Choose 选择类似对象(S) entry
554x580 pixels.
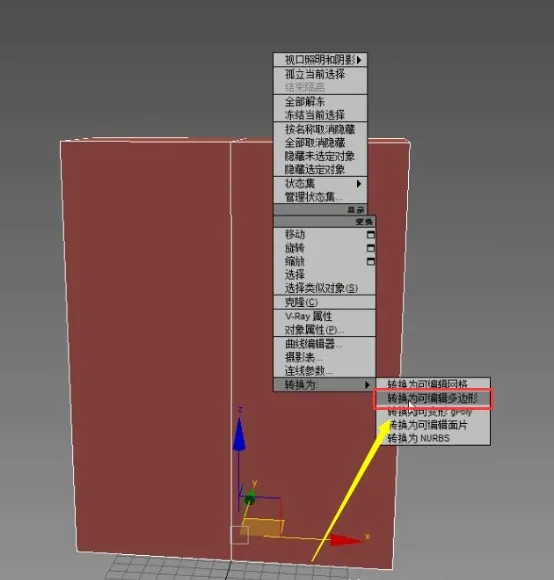point(324,288)
